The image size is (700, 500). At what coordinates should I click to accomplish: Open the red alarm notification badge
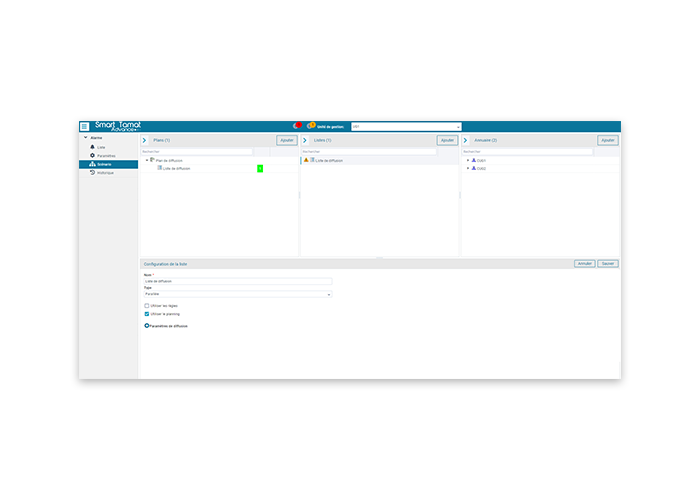[297, 125]
